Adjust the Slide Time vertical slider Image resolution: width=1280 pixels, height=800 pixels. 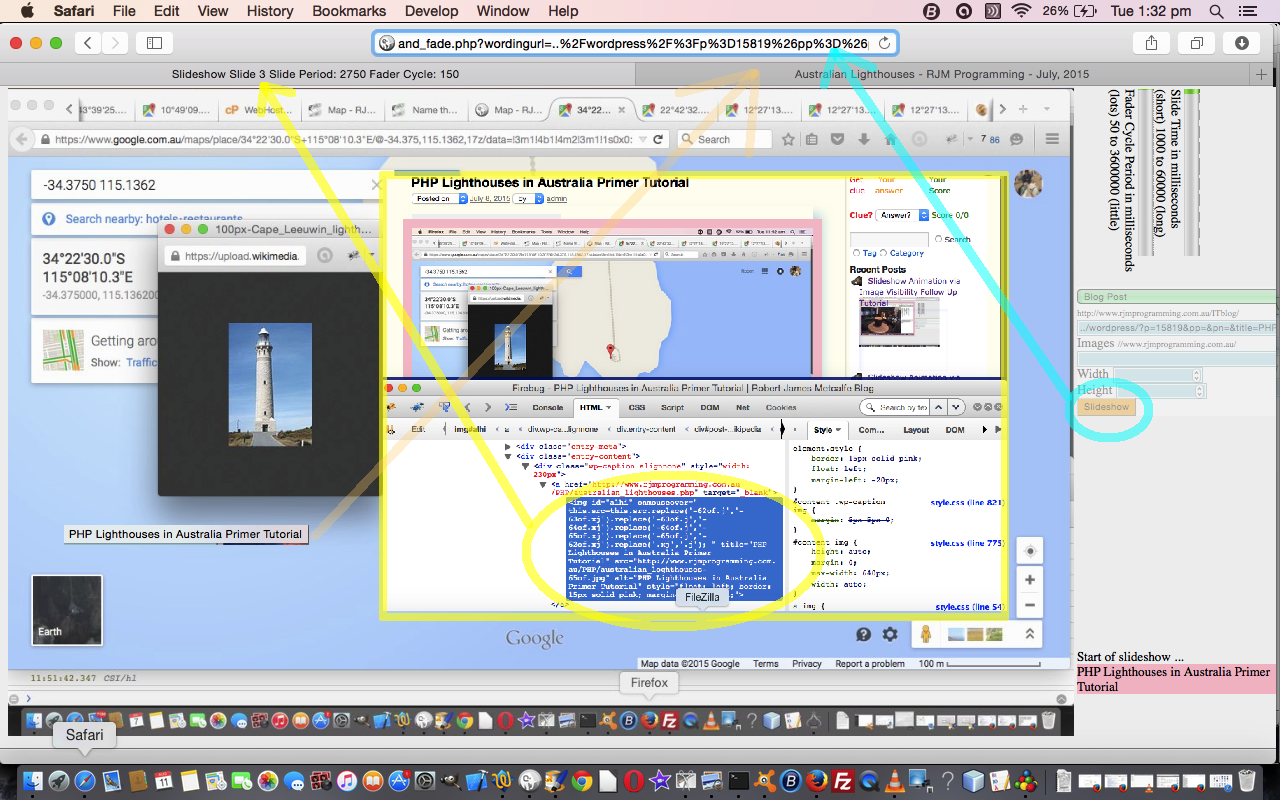coord(1192,170)
